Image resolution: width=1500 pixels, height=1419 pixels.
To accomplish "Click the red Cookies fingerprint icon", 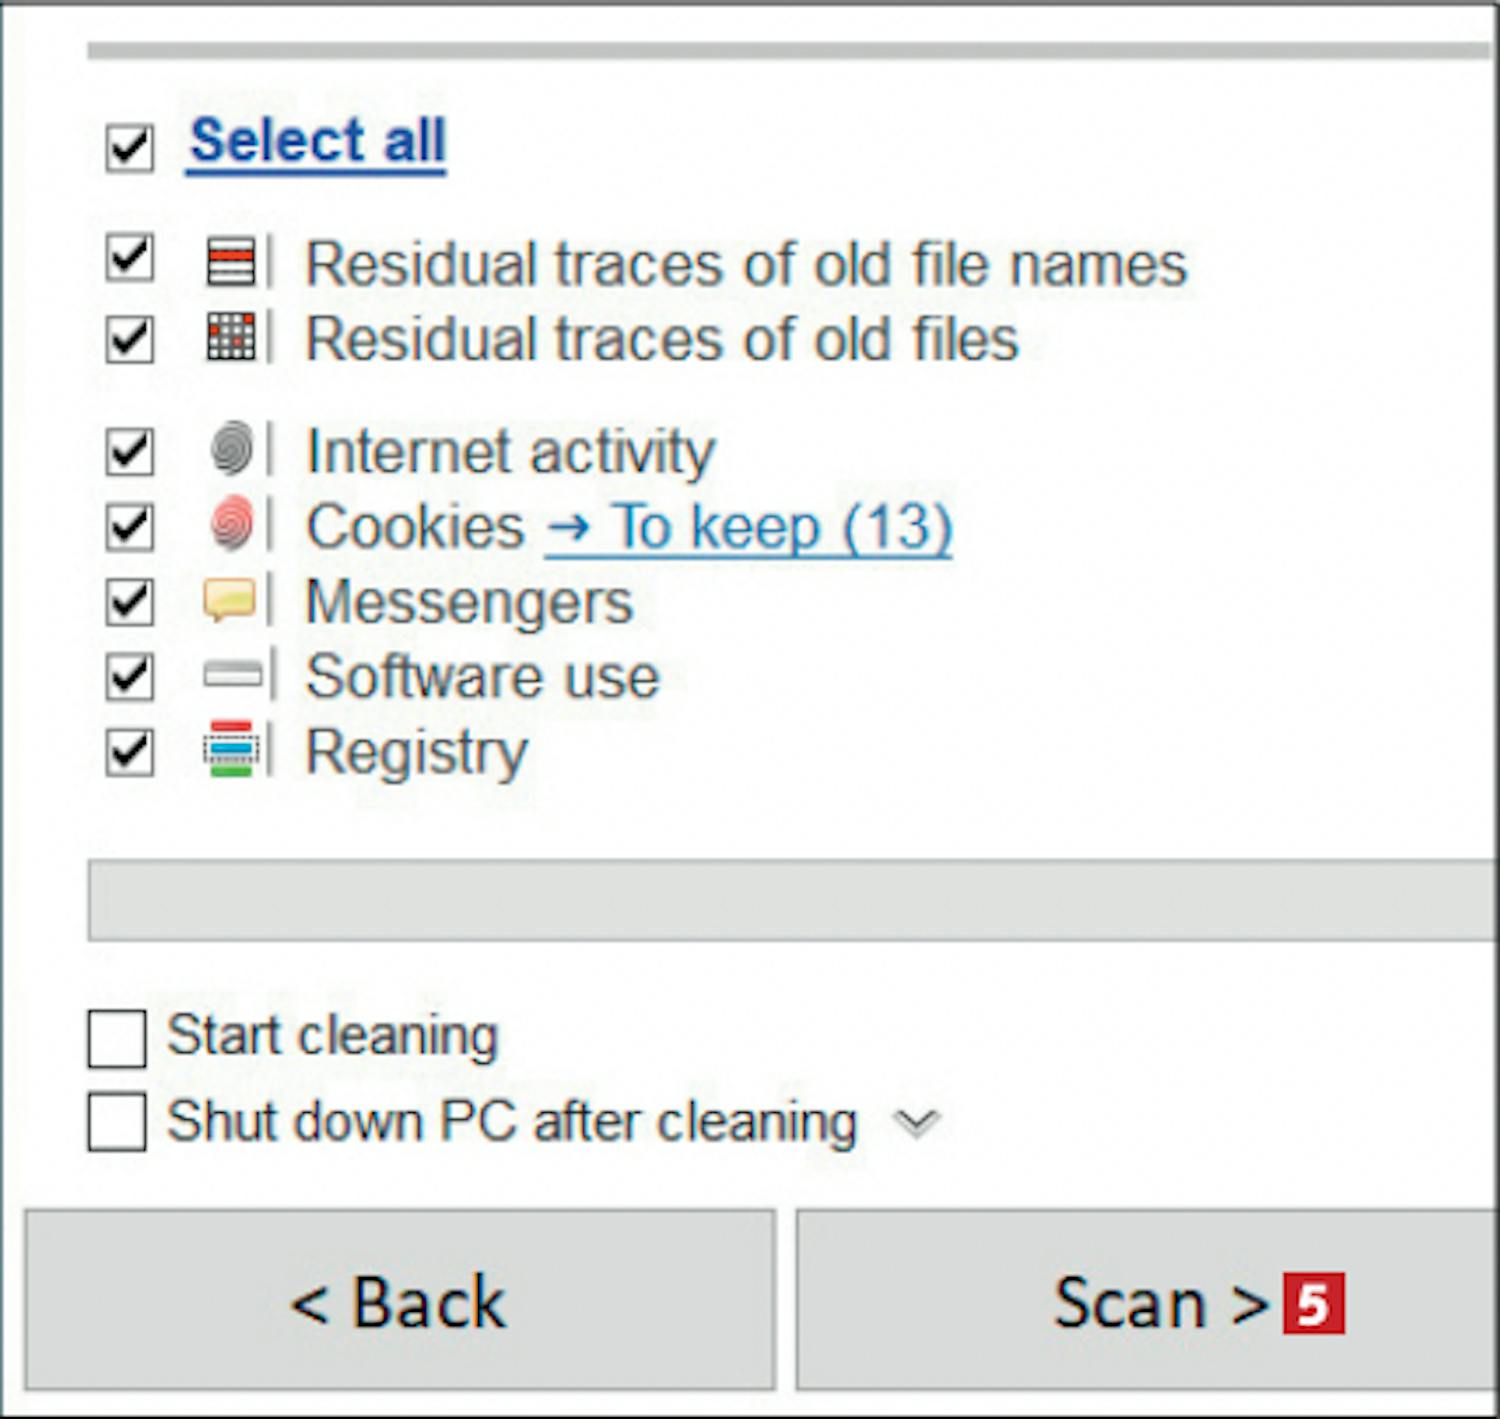I will (232, 523).
